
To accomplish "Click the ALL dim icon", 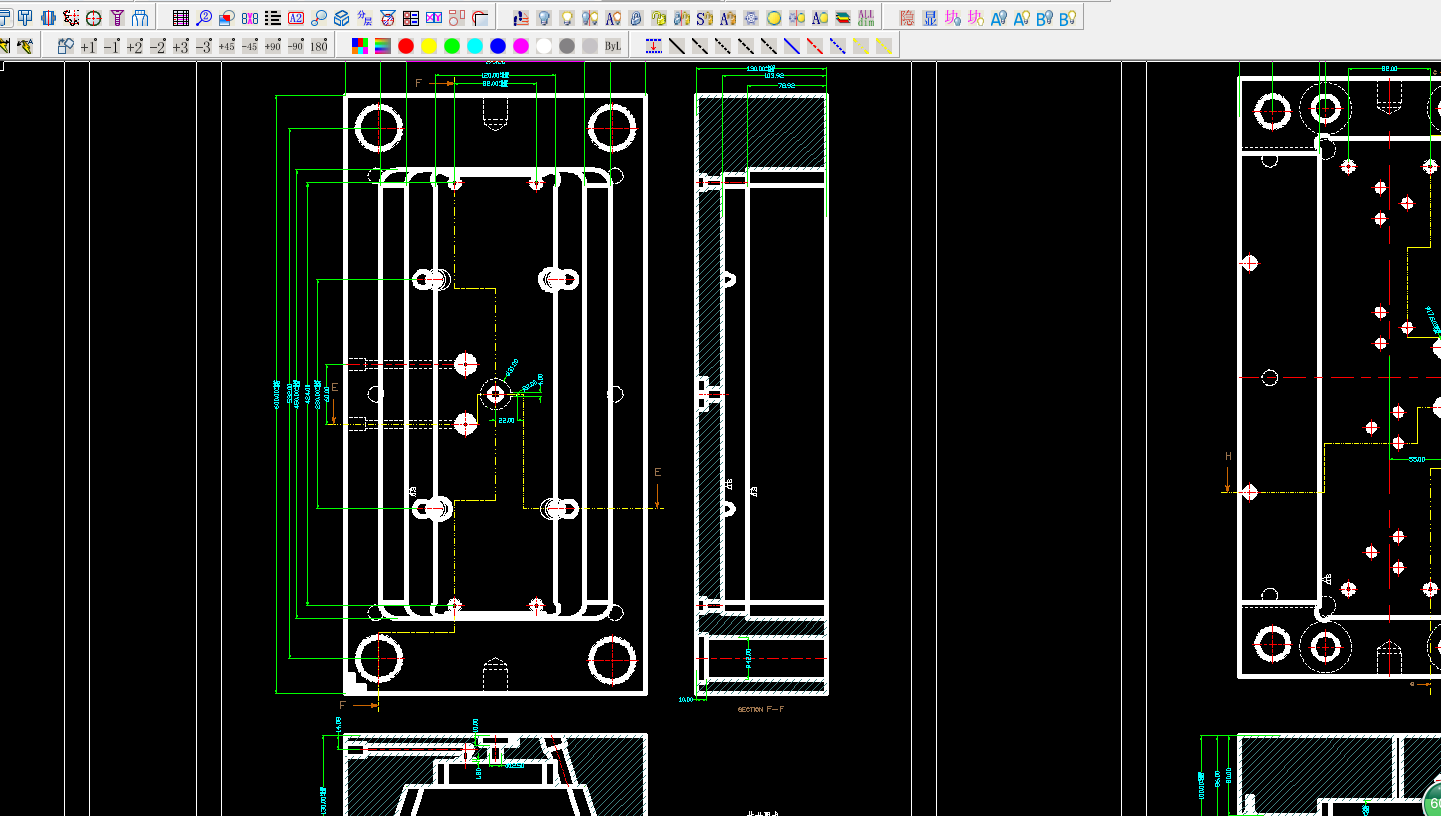I will tap(866, 18).
